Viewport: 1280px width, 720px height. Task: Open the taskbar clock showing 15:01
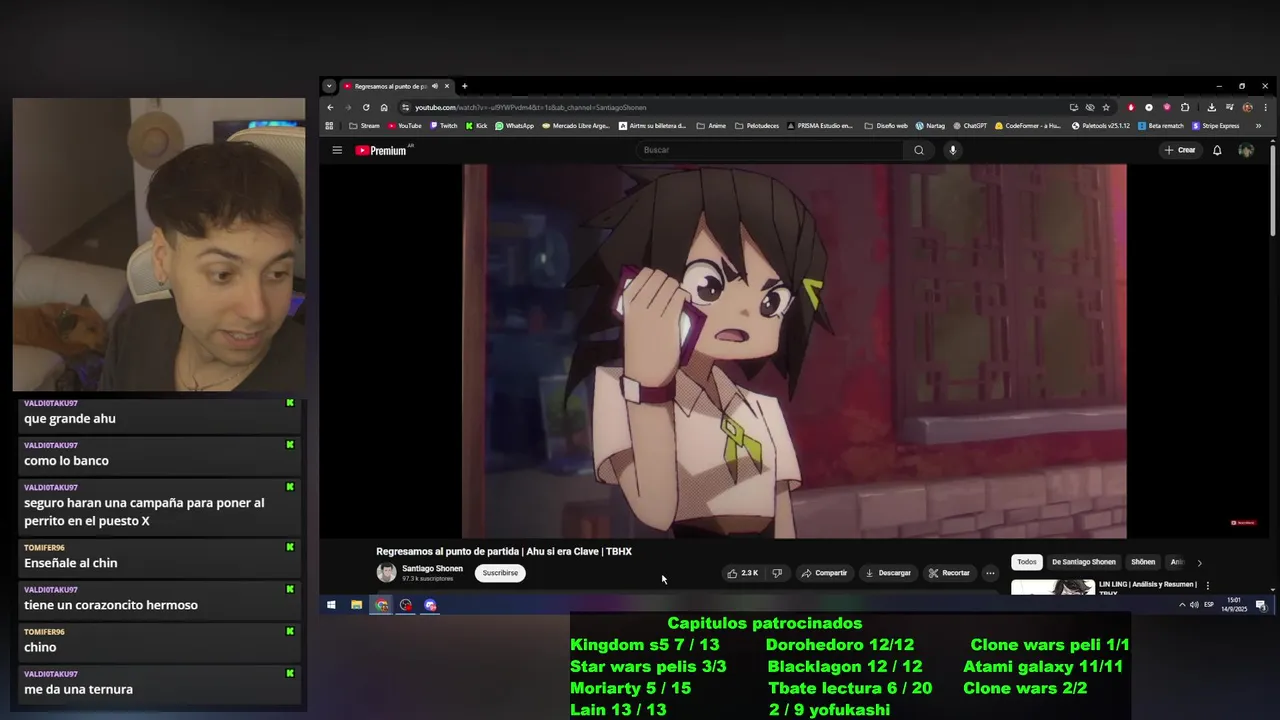[x=1234, y=605]
